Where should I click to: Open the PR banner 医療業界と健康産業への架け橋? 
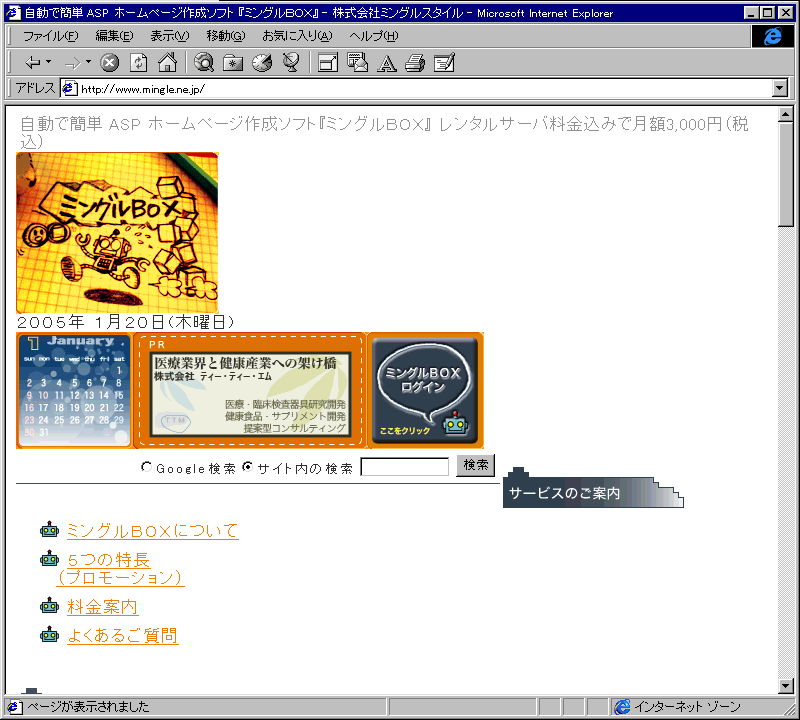[250, 390]
